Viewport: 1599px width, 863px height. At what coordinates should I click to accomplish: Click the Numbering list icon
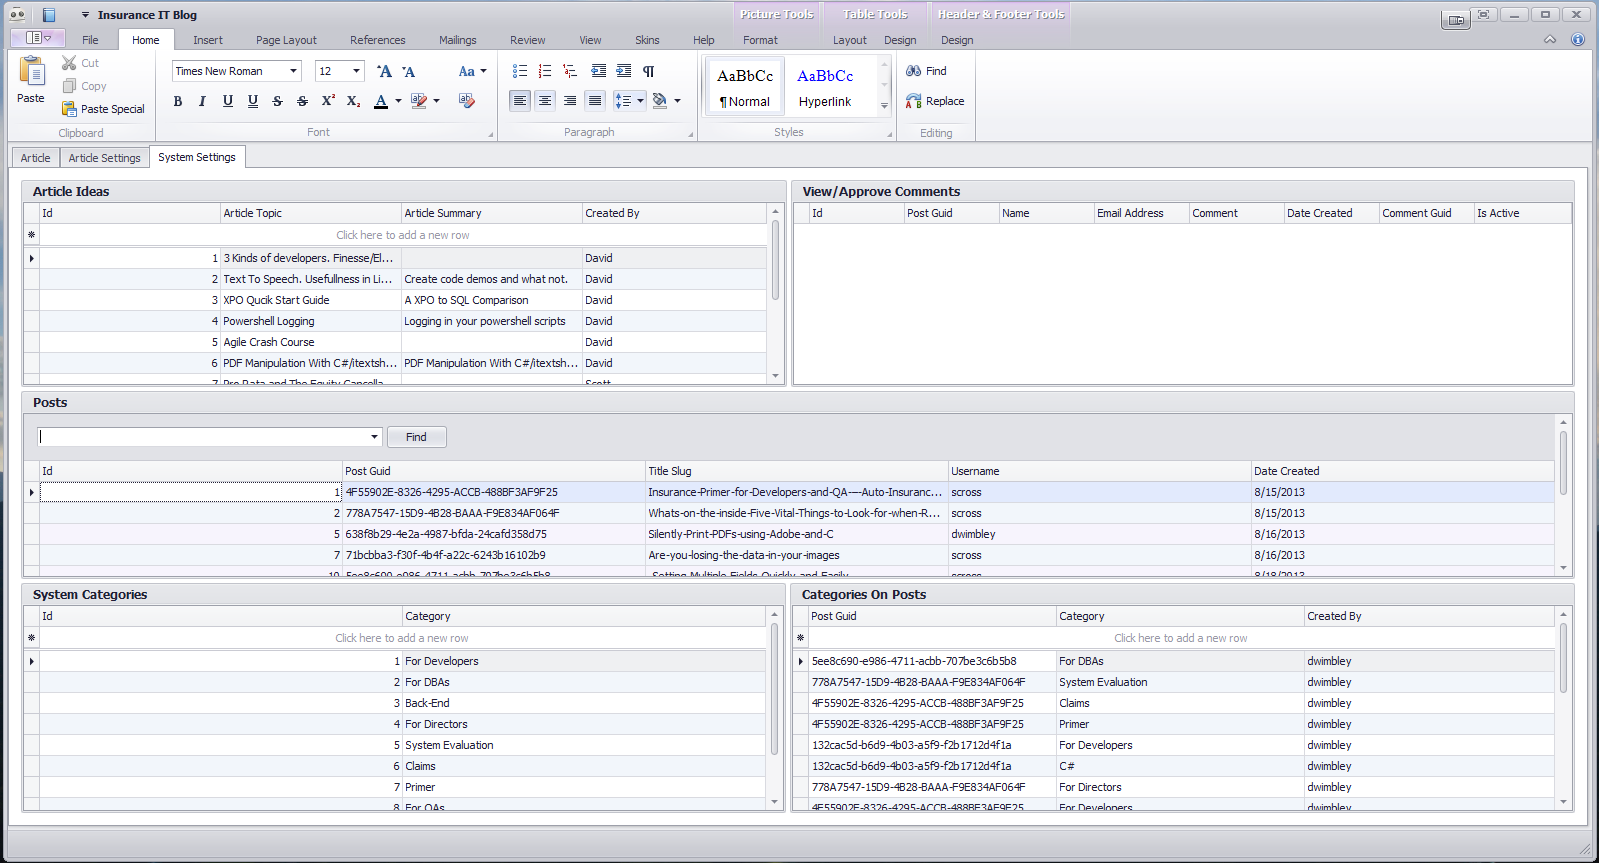545,71
